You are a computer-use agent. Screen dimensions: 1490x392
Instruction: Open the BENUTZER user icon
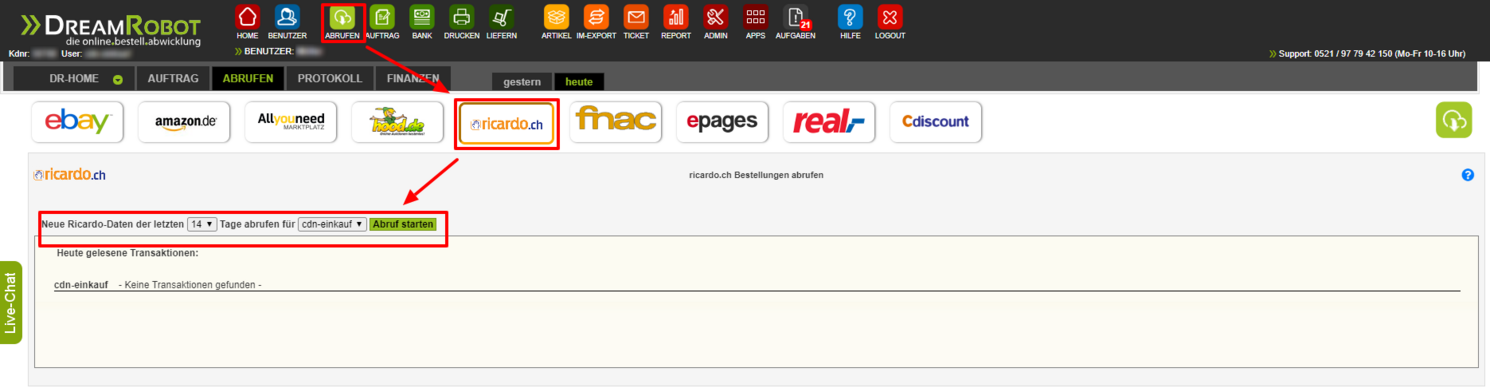point(286,17)
